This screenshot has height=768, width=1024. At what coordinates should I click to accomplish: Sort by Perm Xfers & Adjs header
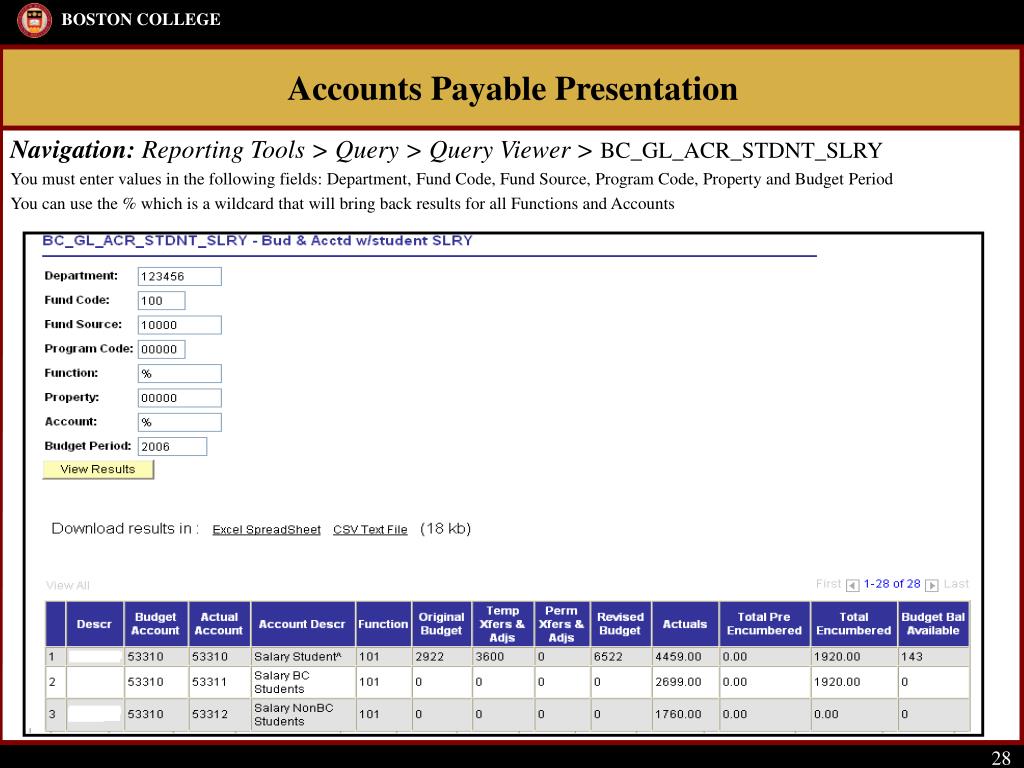(x=562, y=624)
